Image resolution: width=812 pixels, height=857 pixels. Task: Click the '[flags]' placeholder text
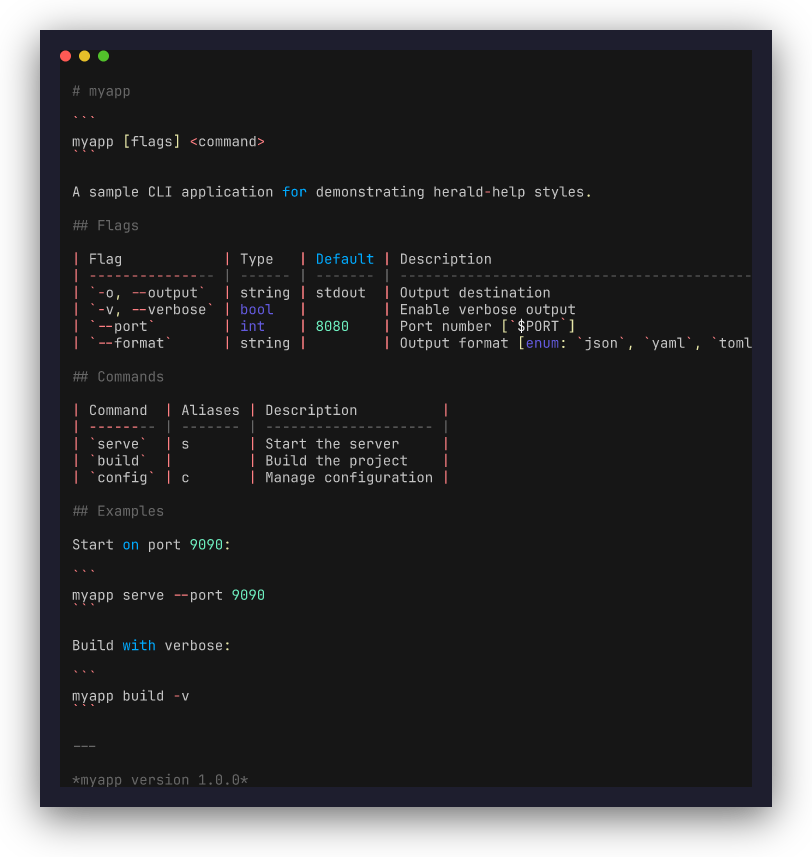click(x=151, y=142)
